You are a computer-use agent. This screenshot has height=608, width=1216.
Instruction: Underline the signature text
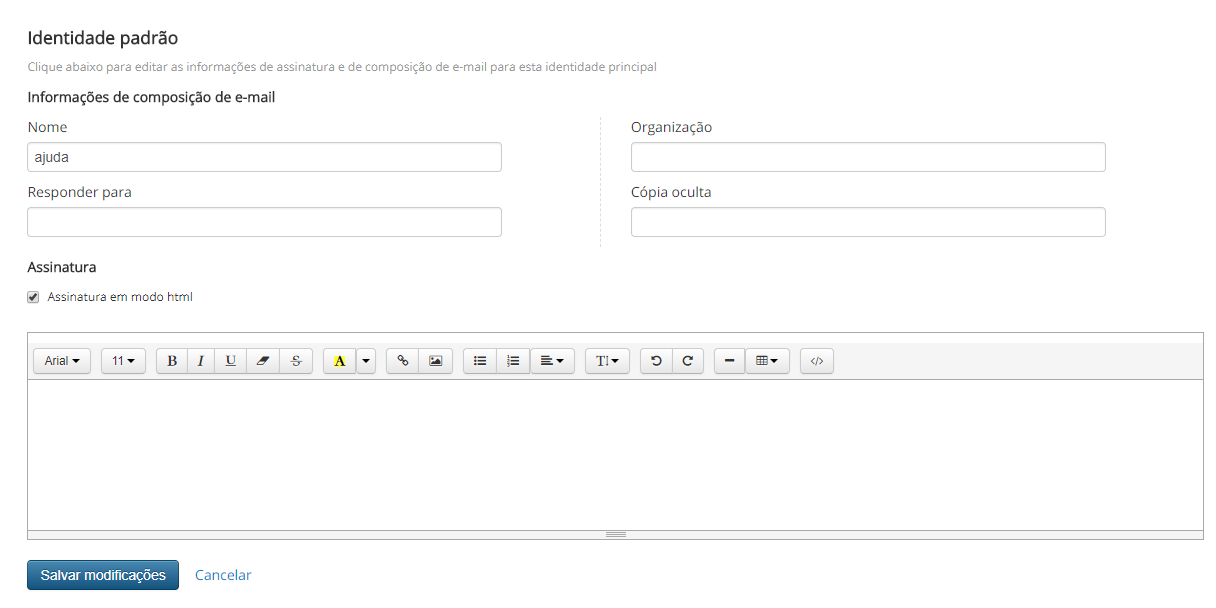click(x=230, y=361)
